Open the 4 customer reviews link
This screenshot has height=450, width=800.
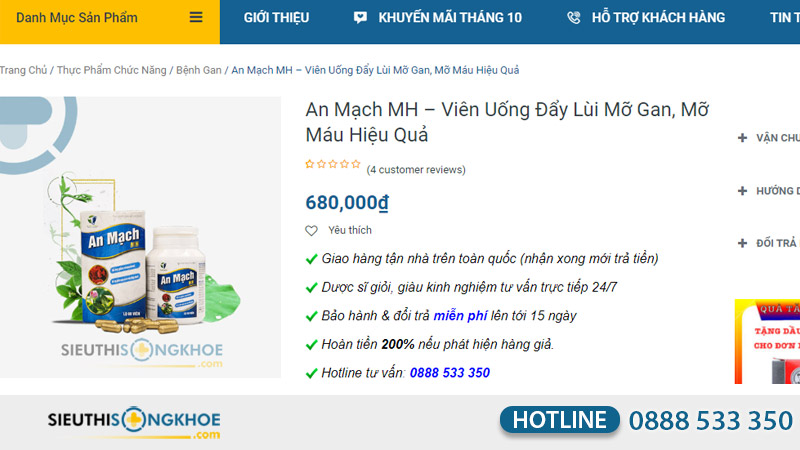416,169
